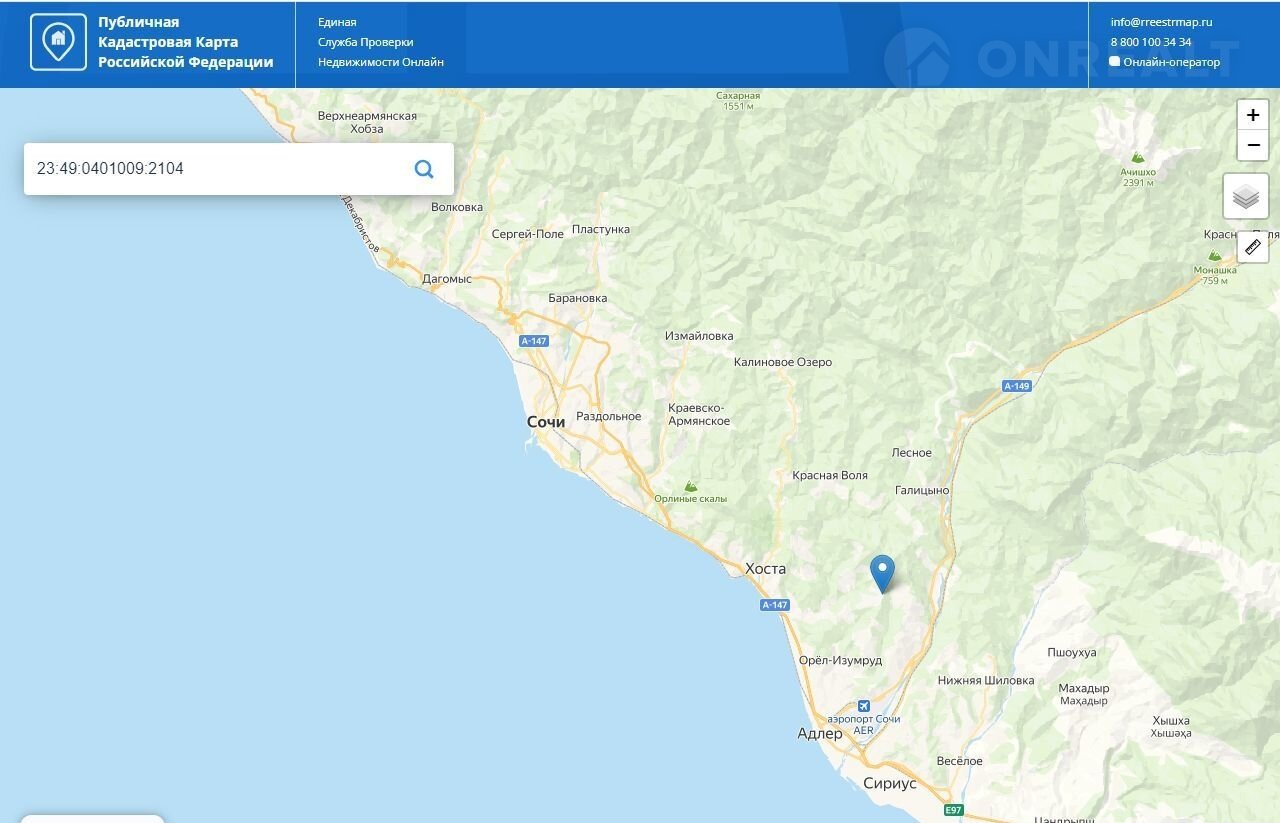Click the Хоста label on the map
This screenshot has width=1280, height=823.
765,569
